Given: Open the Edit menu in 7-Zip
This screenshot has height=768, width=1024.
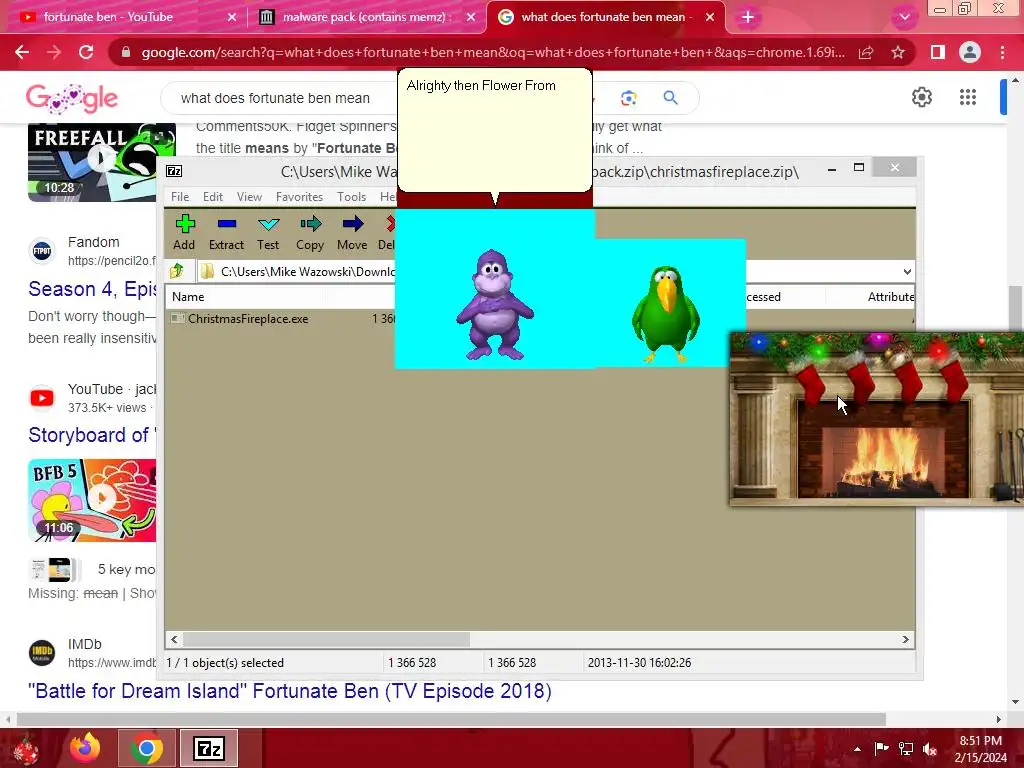Looking at the screenshot, I should 212,197.
